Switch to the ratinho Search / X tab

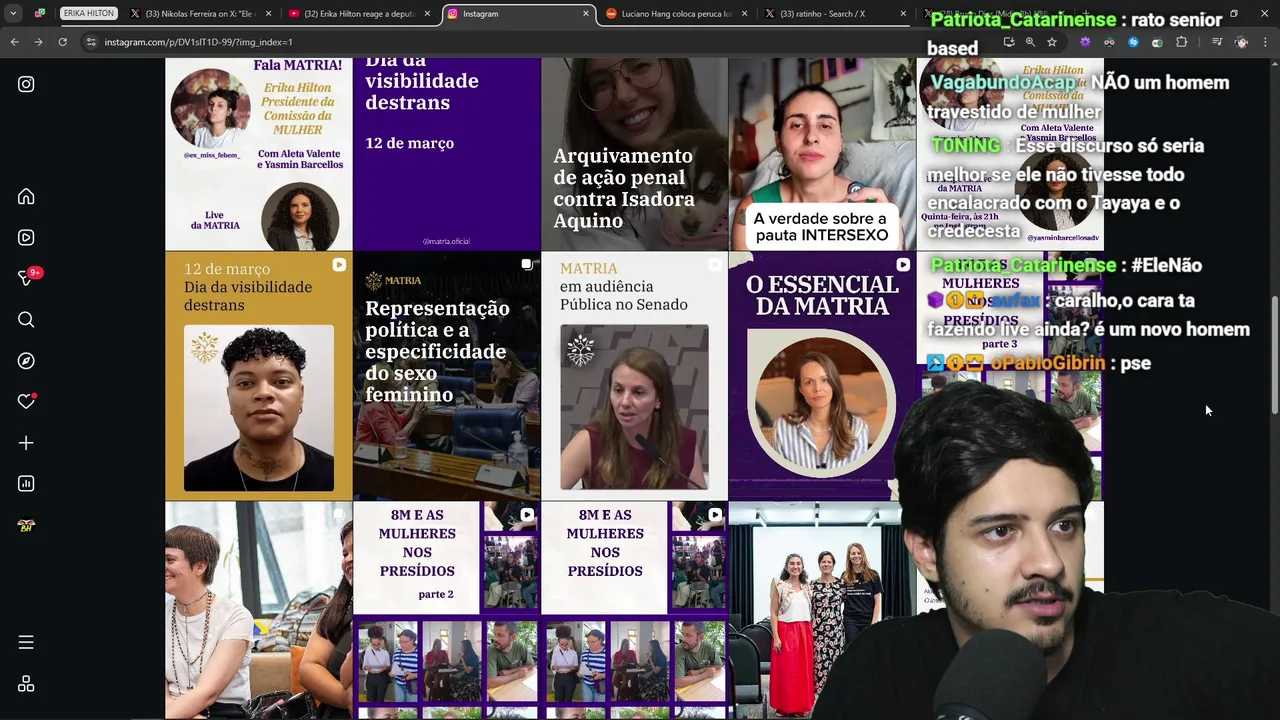(x=834, y=14)
